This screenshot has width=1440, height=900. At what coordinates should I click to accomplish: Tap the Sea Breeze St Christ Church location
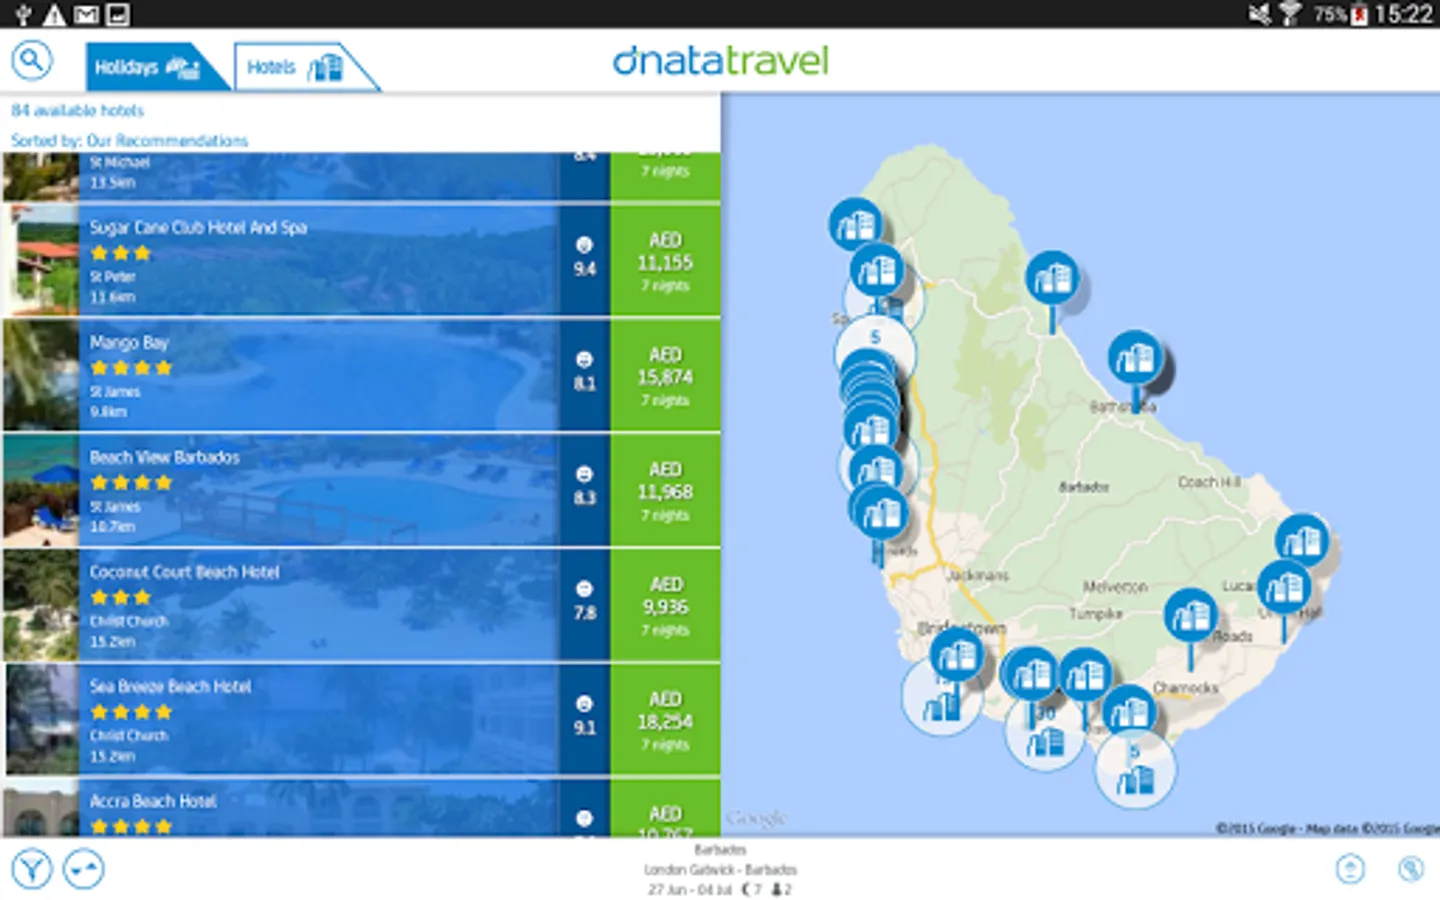[x=129, y=736]
